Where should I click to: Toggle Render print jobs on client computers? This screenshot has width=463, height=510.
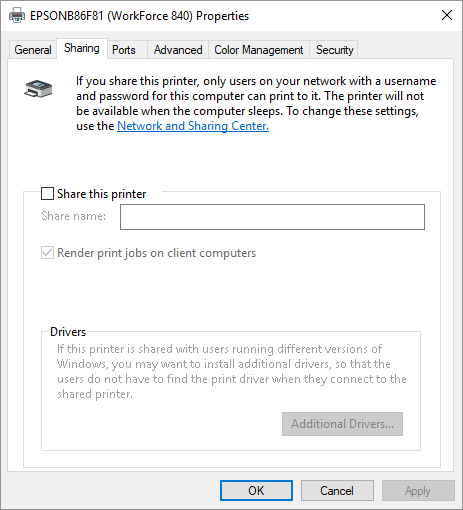tap(47, 253)
